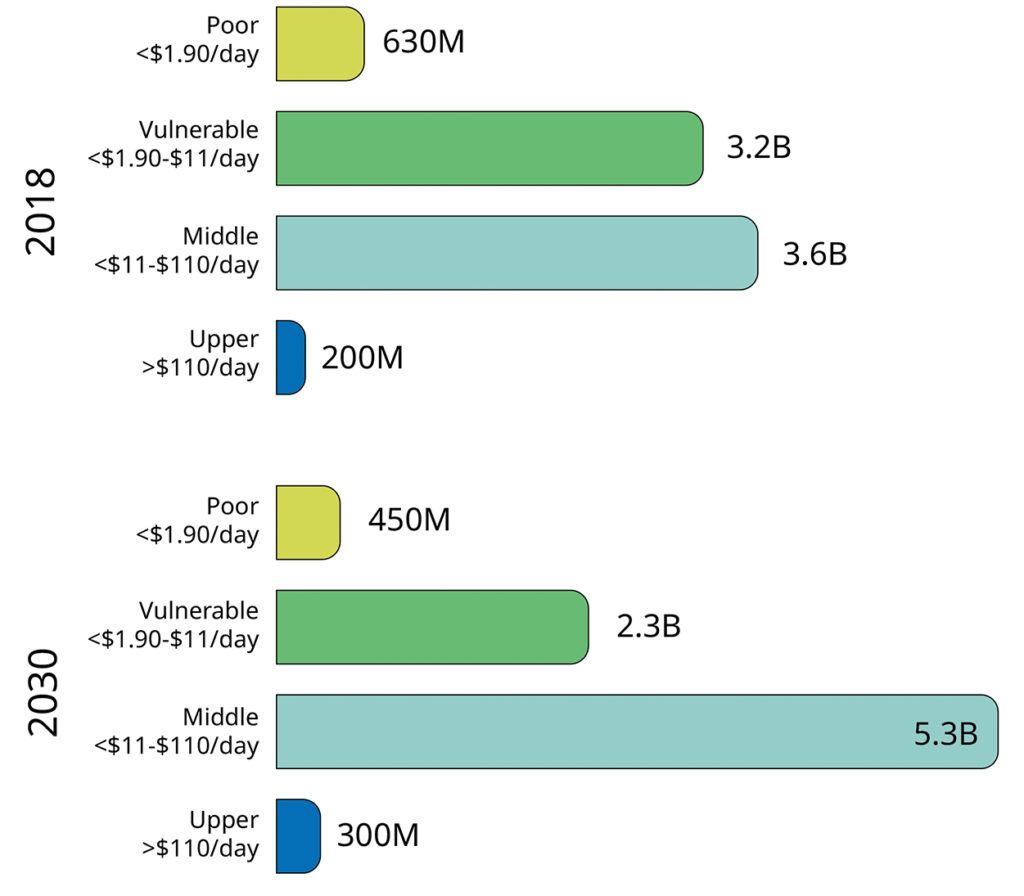
Task: Select the 2018 Upper blue bar
Action: 291,357
